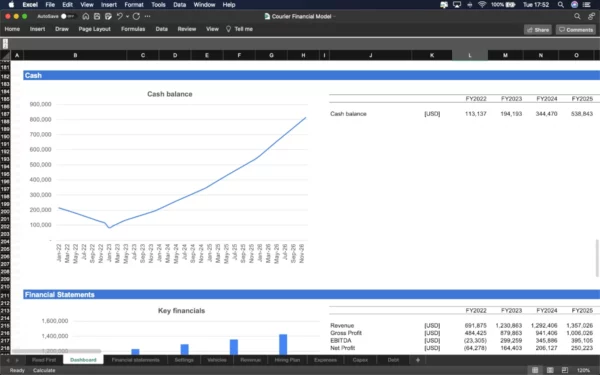This screenshot has width=600, height=375.
Task: Click the next sheet navigation arrow
Action: (17, 360)
